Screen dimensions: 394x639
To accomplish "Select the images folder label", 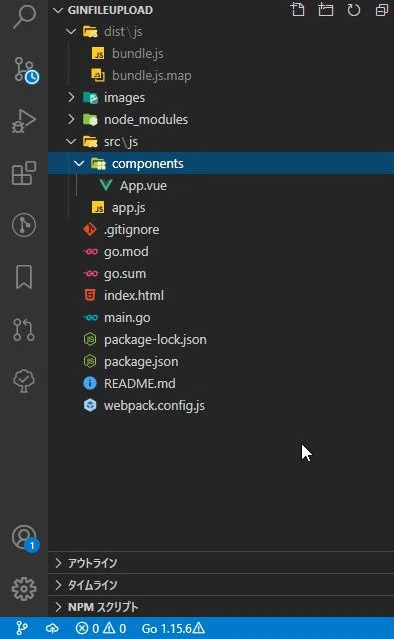I will pos(124,98).
